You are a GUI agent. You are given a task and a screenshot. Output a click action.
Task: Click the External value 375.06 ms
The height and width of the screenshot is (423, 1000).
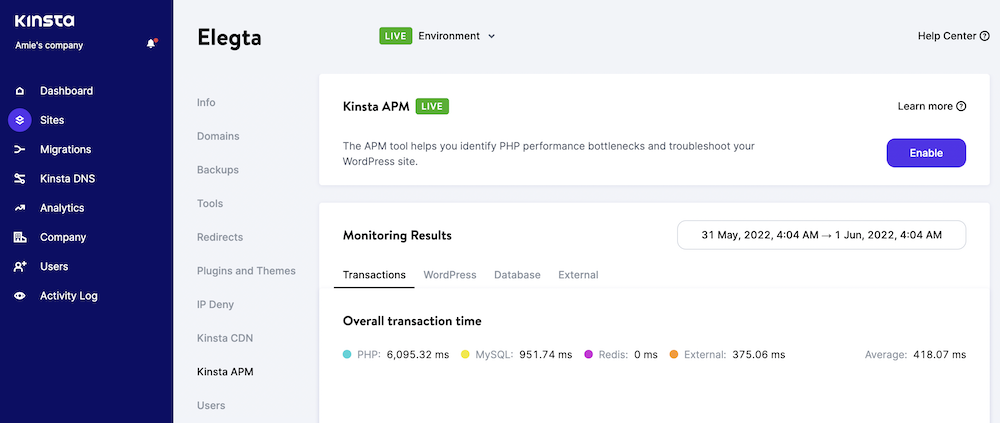[x=759, y=355]
